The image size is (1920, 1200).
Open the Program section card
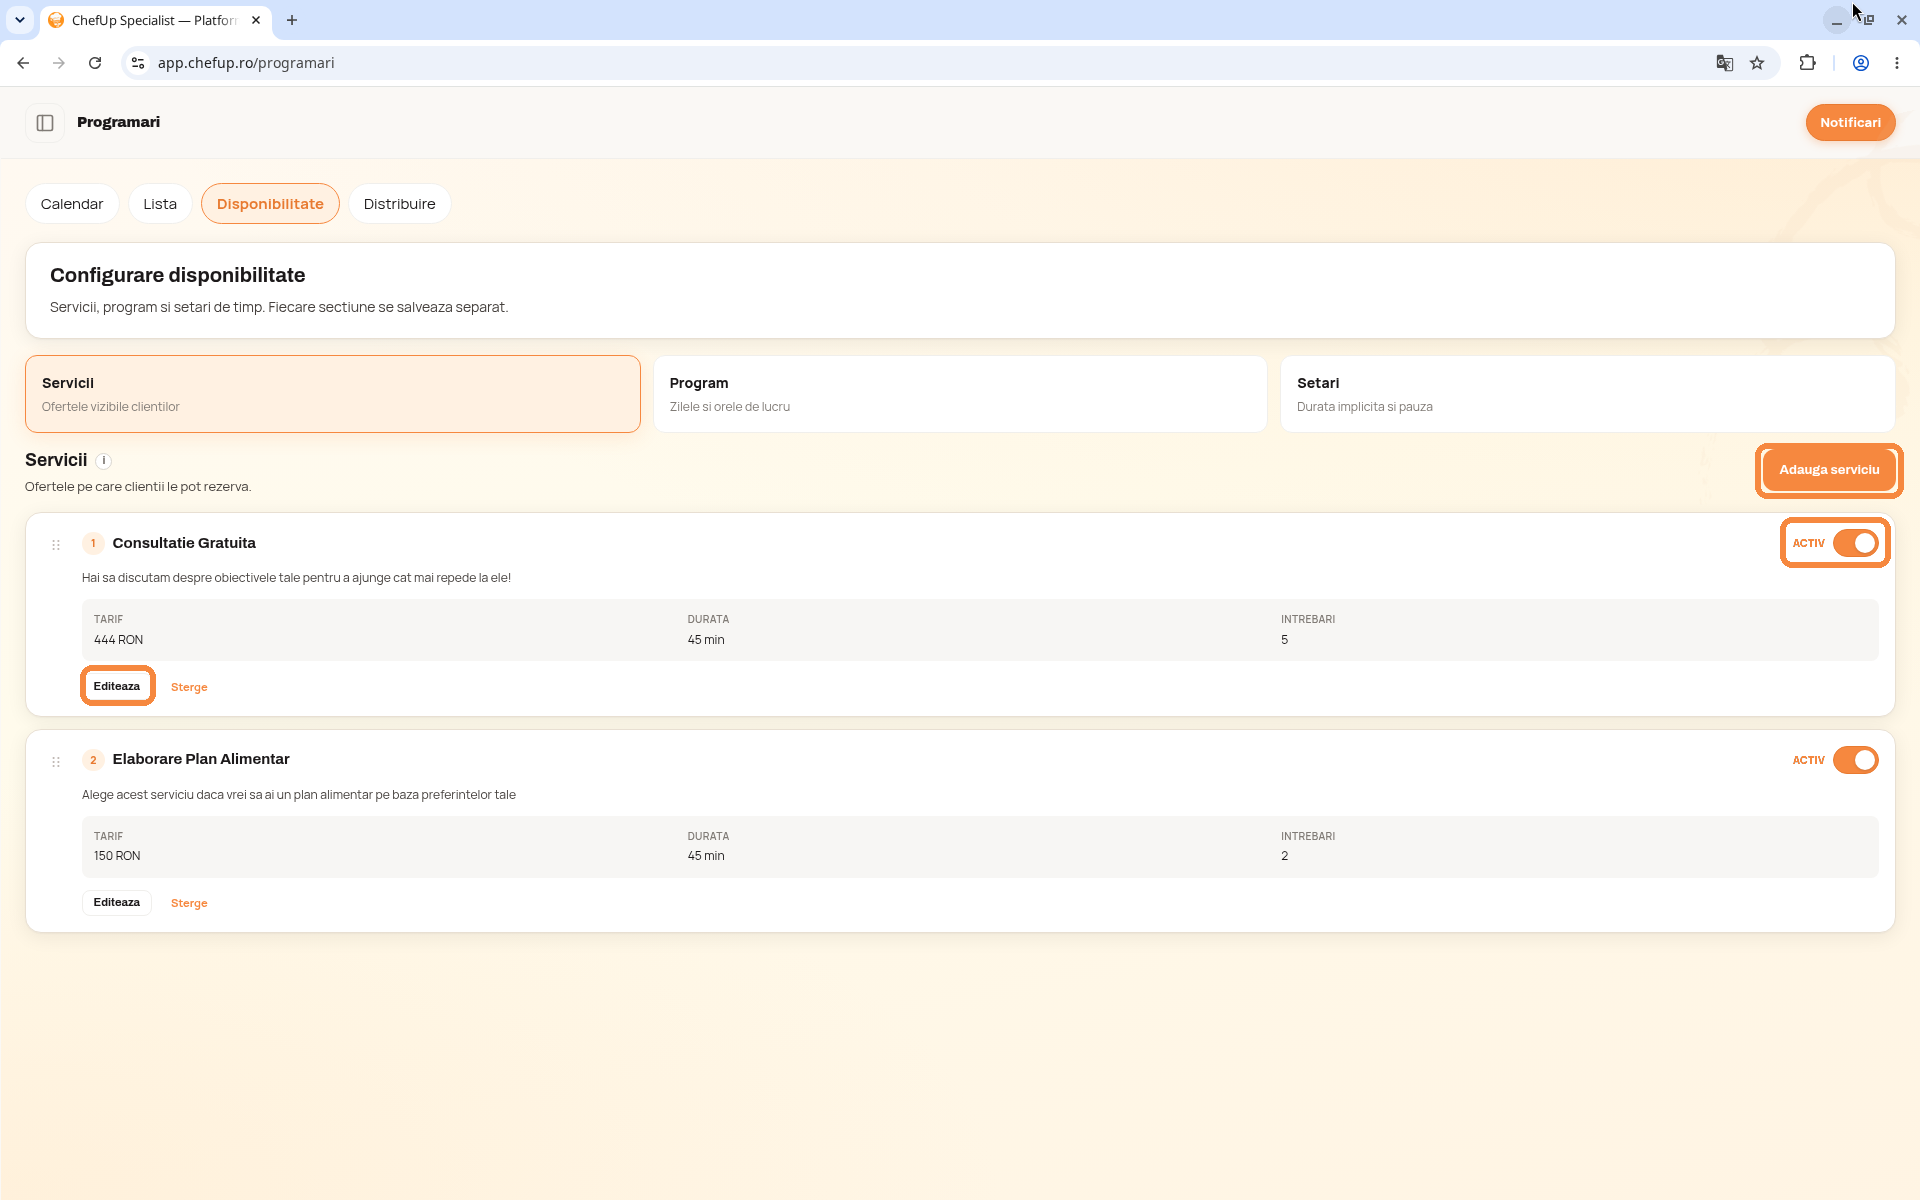[960, 394]
